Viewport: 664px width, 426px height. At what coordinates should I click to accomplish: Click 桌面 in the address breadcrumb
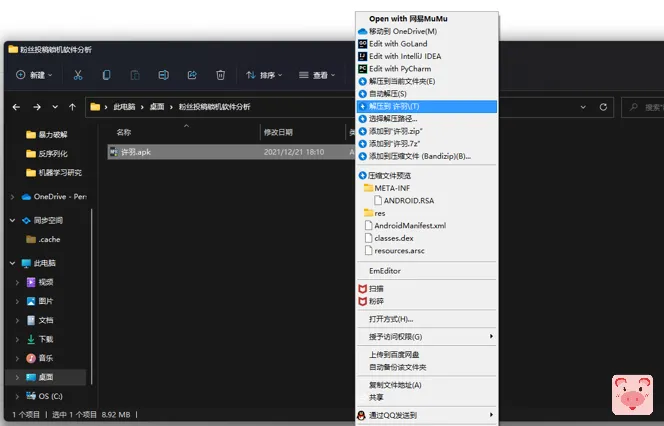[157, 107]
